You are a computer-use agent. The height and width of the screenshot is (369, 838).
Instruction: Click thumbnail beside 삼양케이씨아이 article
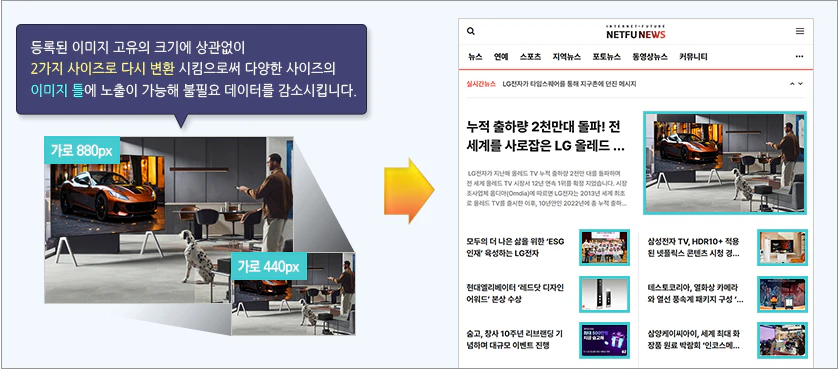point(782,340)
